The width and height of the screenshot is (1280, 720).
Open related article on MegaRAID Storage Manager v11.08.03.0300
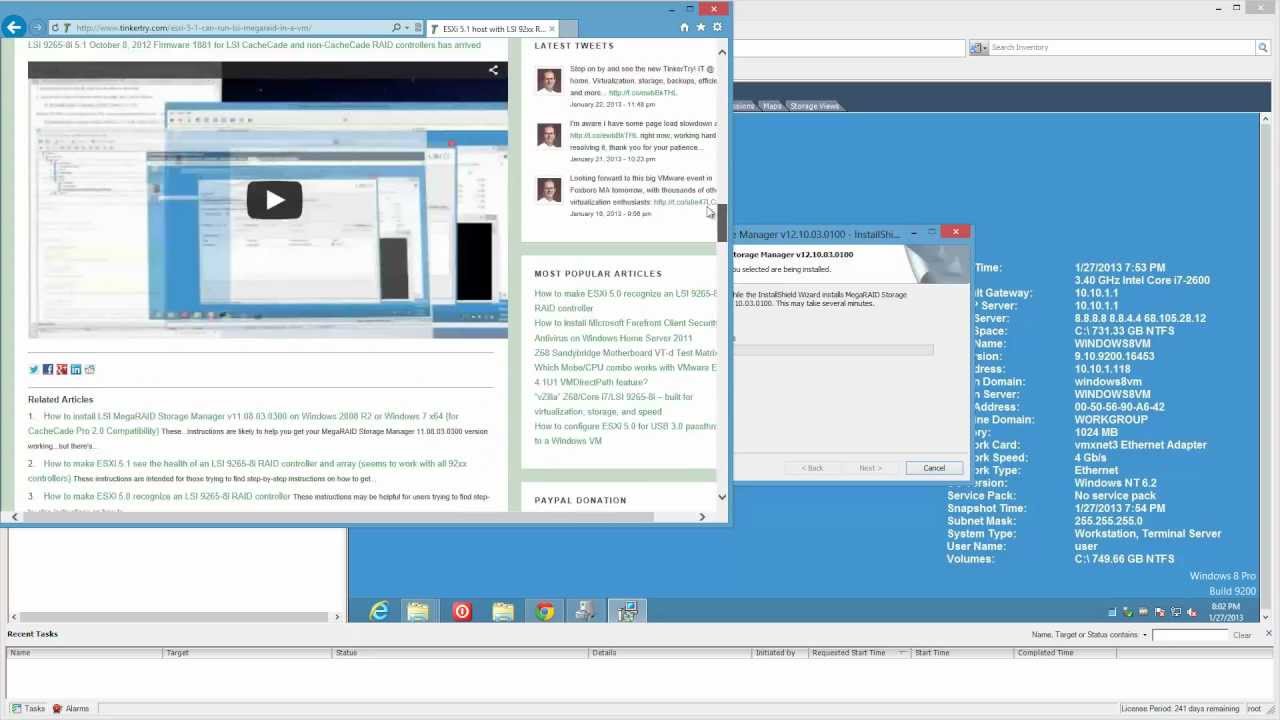(x=244, y=423)
